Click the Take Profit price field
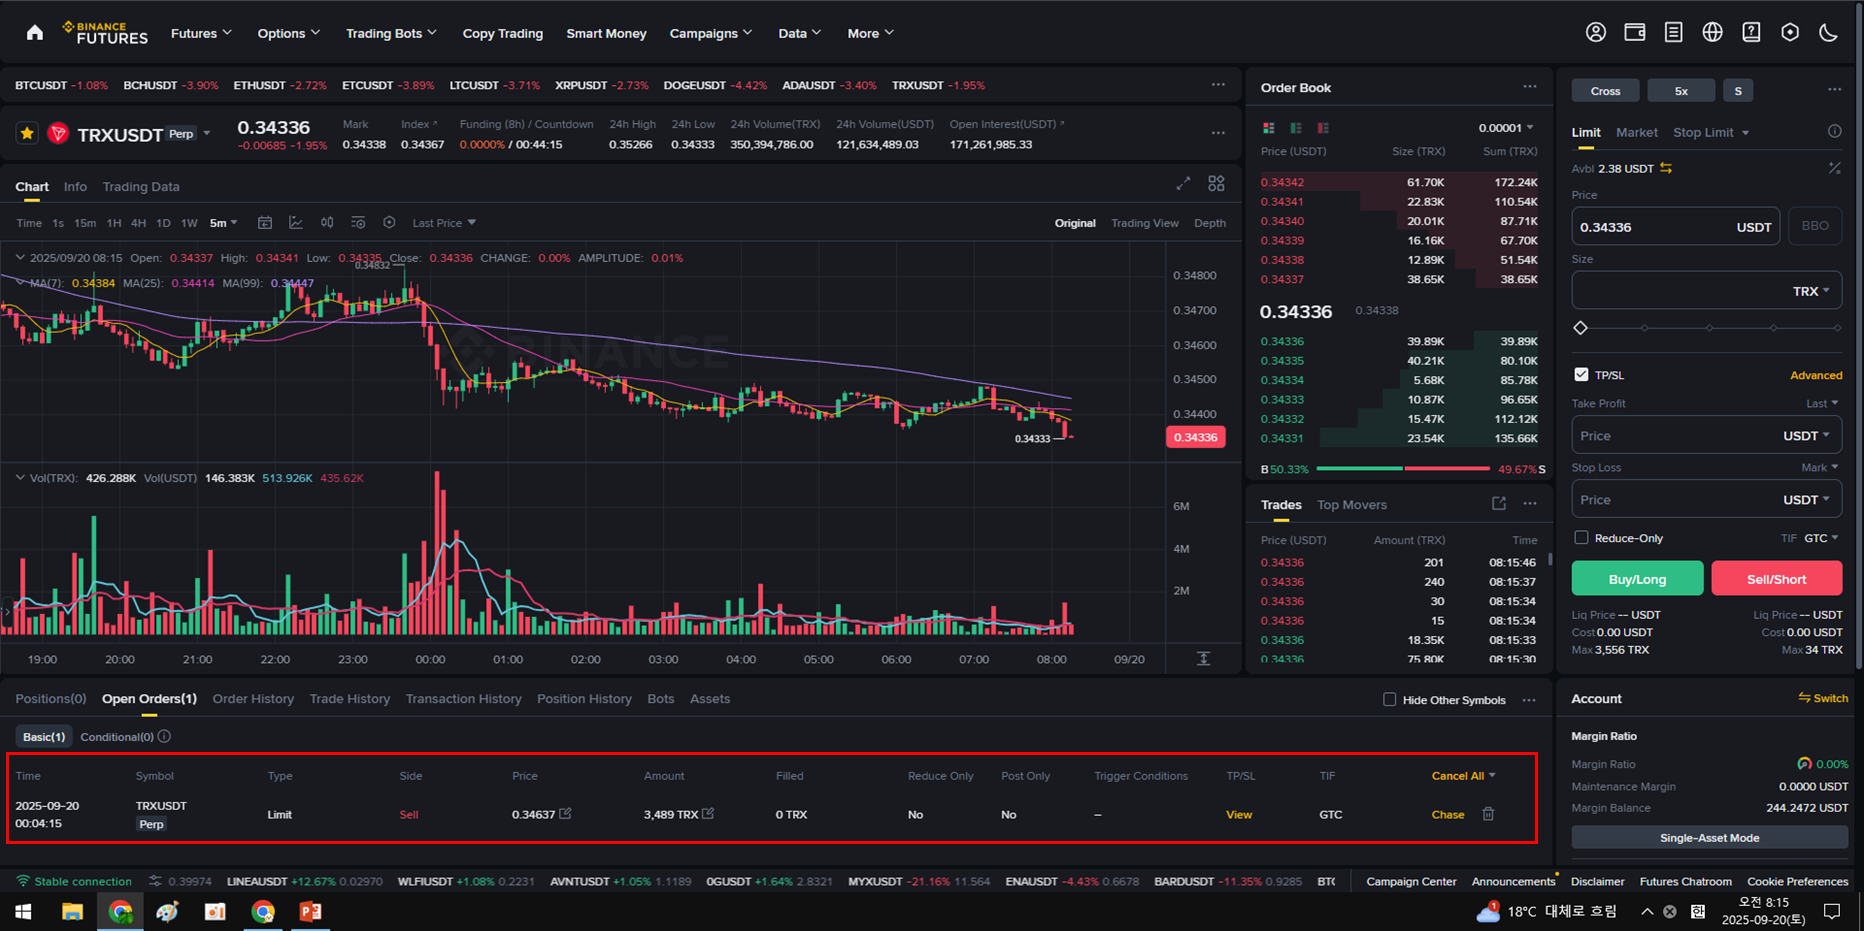The width and height of the screenshot is (1864, 931). click(x=1706, y=435)
